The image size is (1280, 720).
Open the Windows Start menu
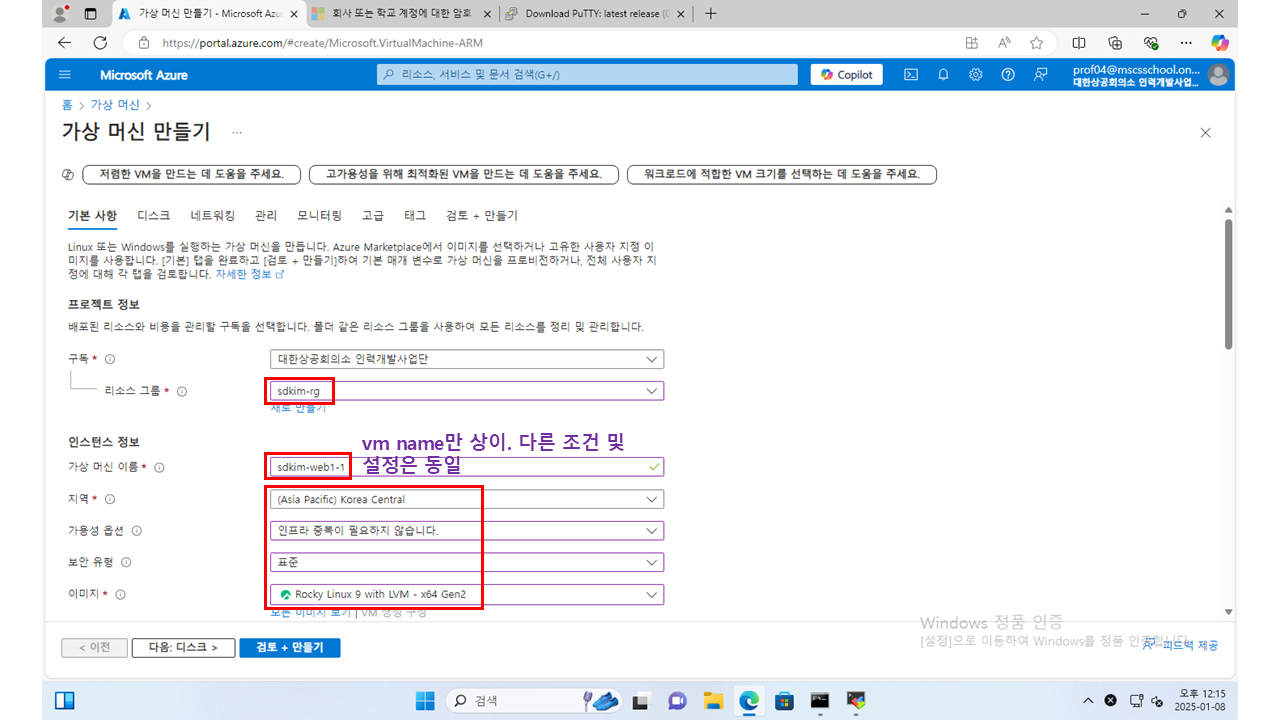pyautogui.click(x=424, y=700)
